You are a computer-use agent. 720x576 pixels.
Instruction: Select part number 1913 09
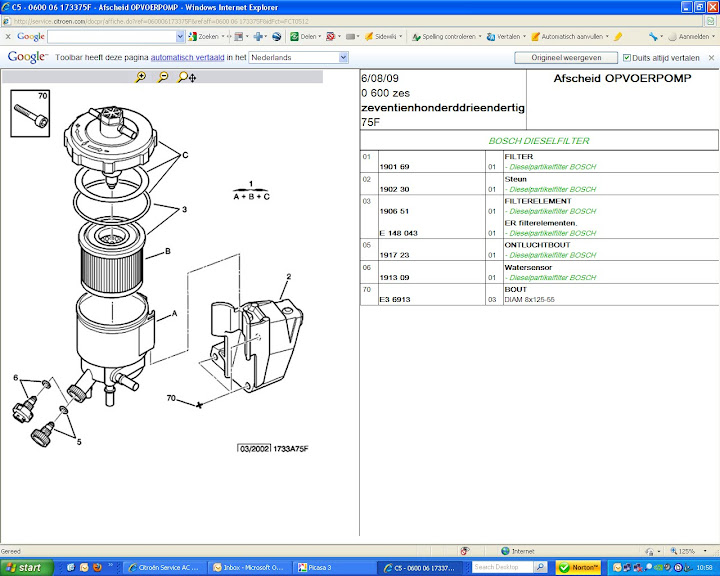point(394,277)
